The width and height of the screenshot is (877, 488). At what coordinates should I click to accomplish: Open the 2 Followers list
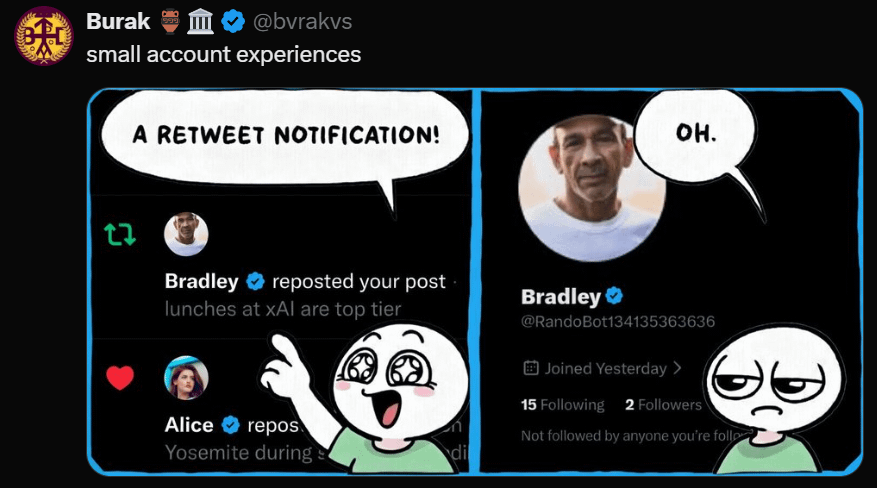[663, 405]
